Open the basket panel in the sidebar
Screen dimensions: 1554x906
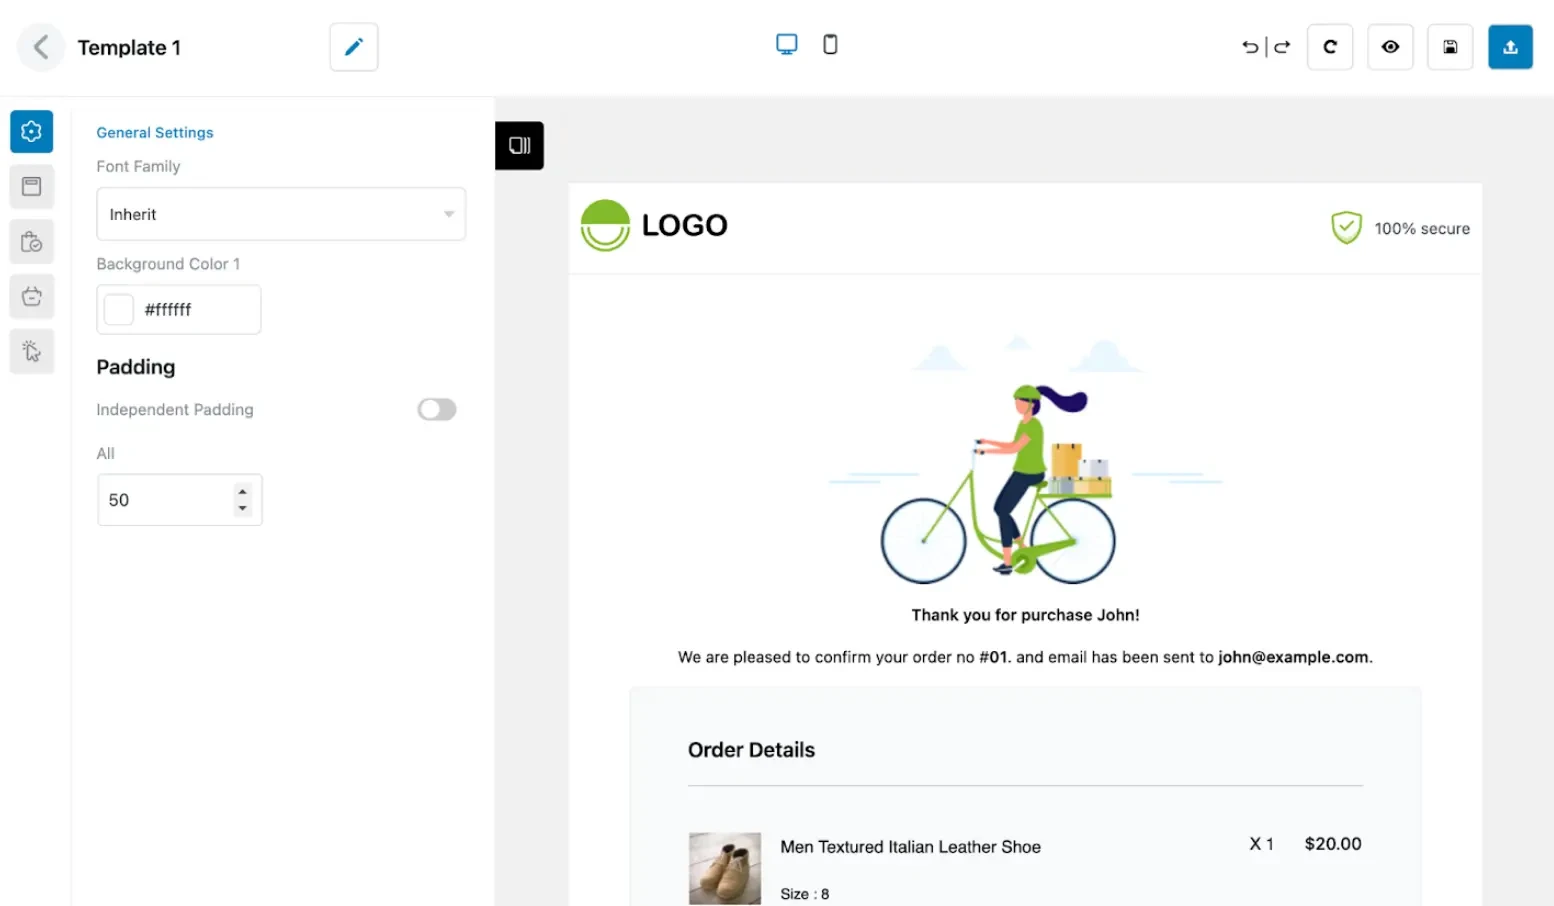click(x=31, y=296)
